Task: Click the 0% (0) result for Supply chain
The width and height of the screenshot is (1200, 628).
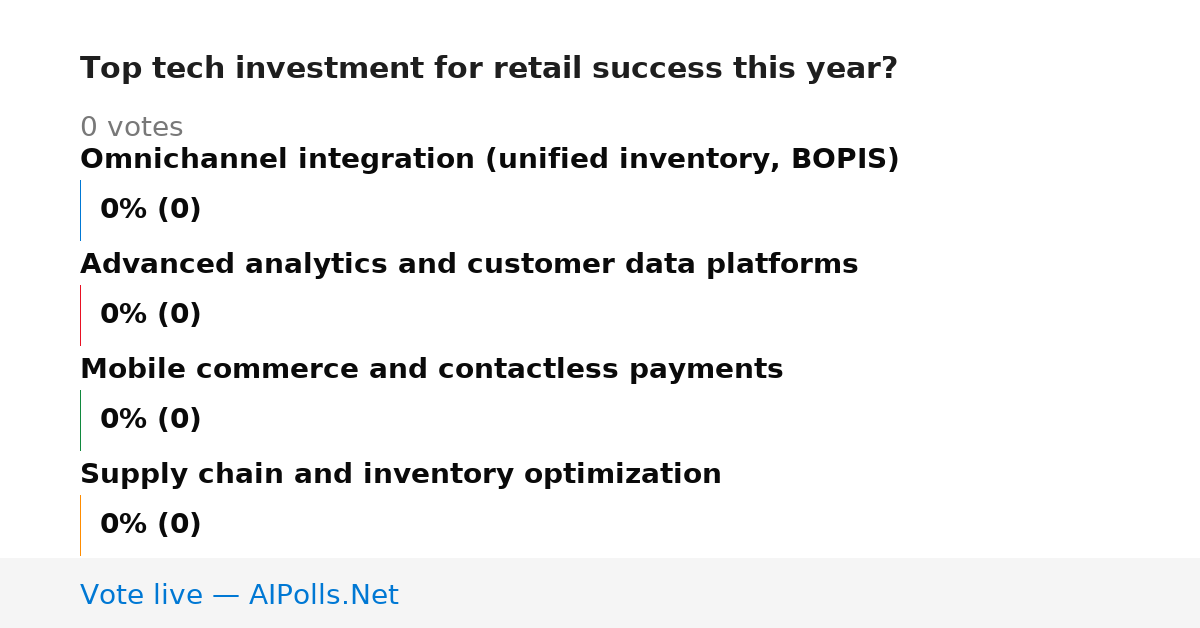Action: pos(150,525)
